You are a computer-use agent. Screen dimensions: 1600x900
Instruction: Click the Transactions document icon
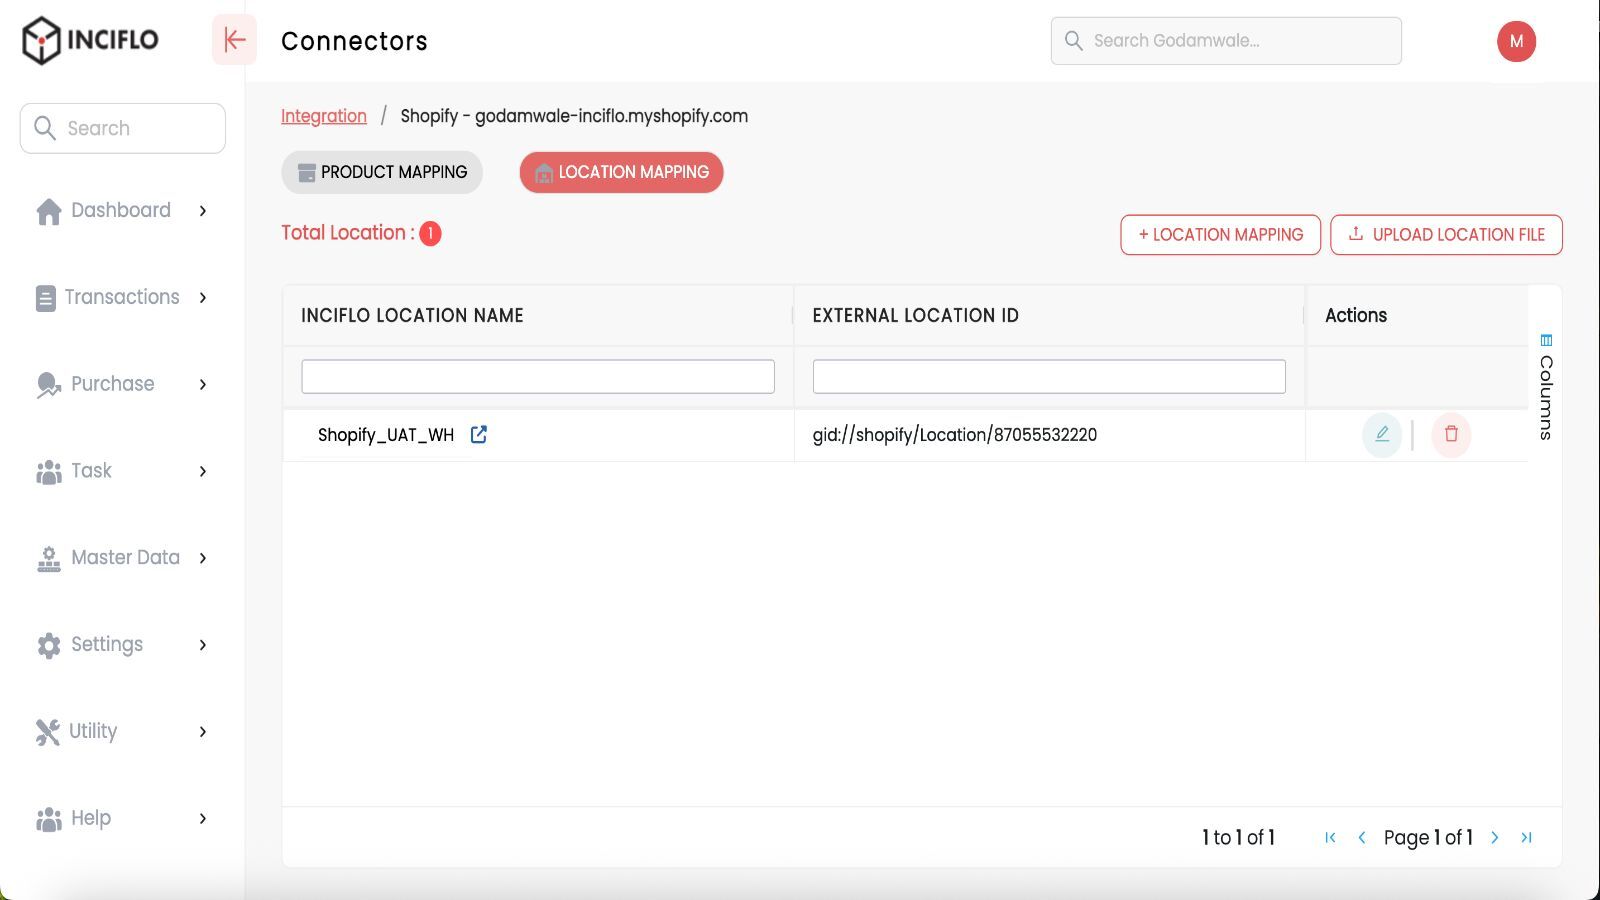click(46, 298)
